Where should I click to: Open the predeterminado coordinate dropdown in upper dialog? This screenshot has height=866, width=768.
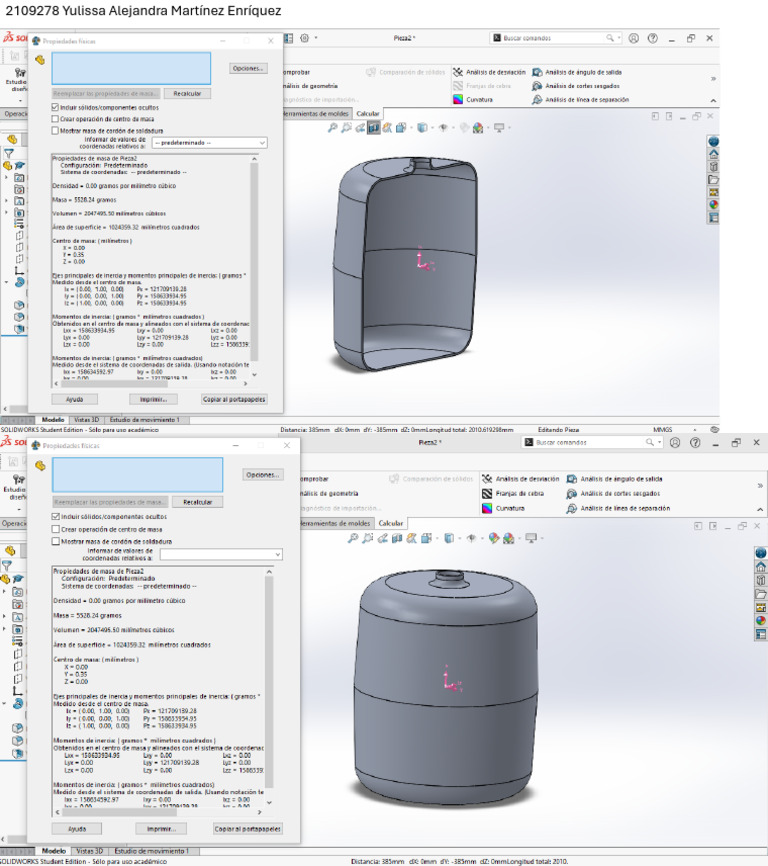tap(209, 143)
